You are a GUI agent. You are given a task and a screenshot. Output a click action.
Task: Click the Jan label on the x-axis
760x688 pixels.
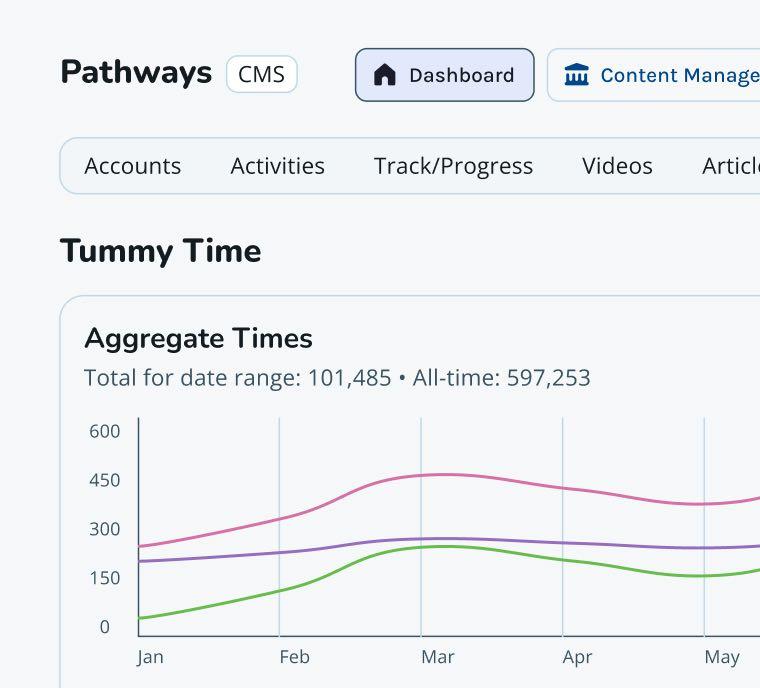click(150, 657)
